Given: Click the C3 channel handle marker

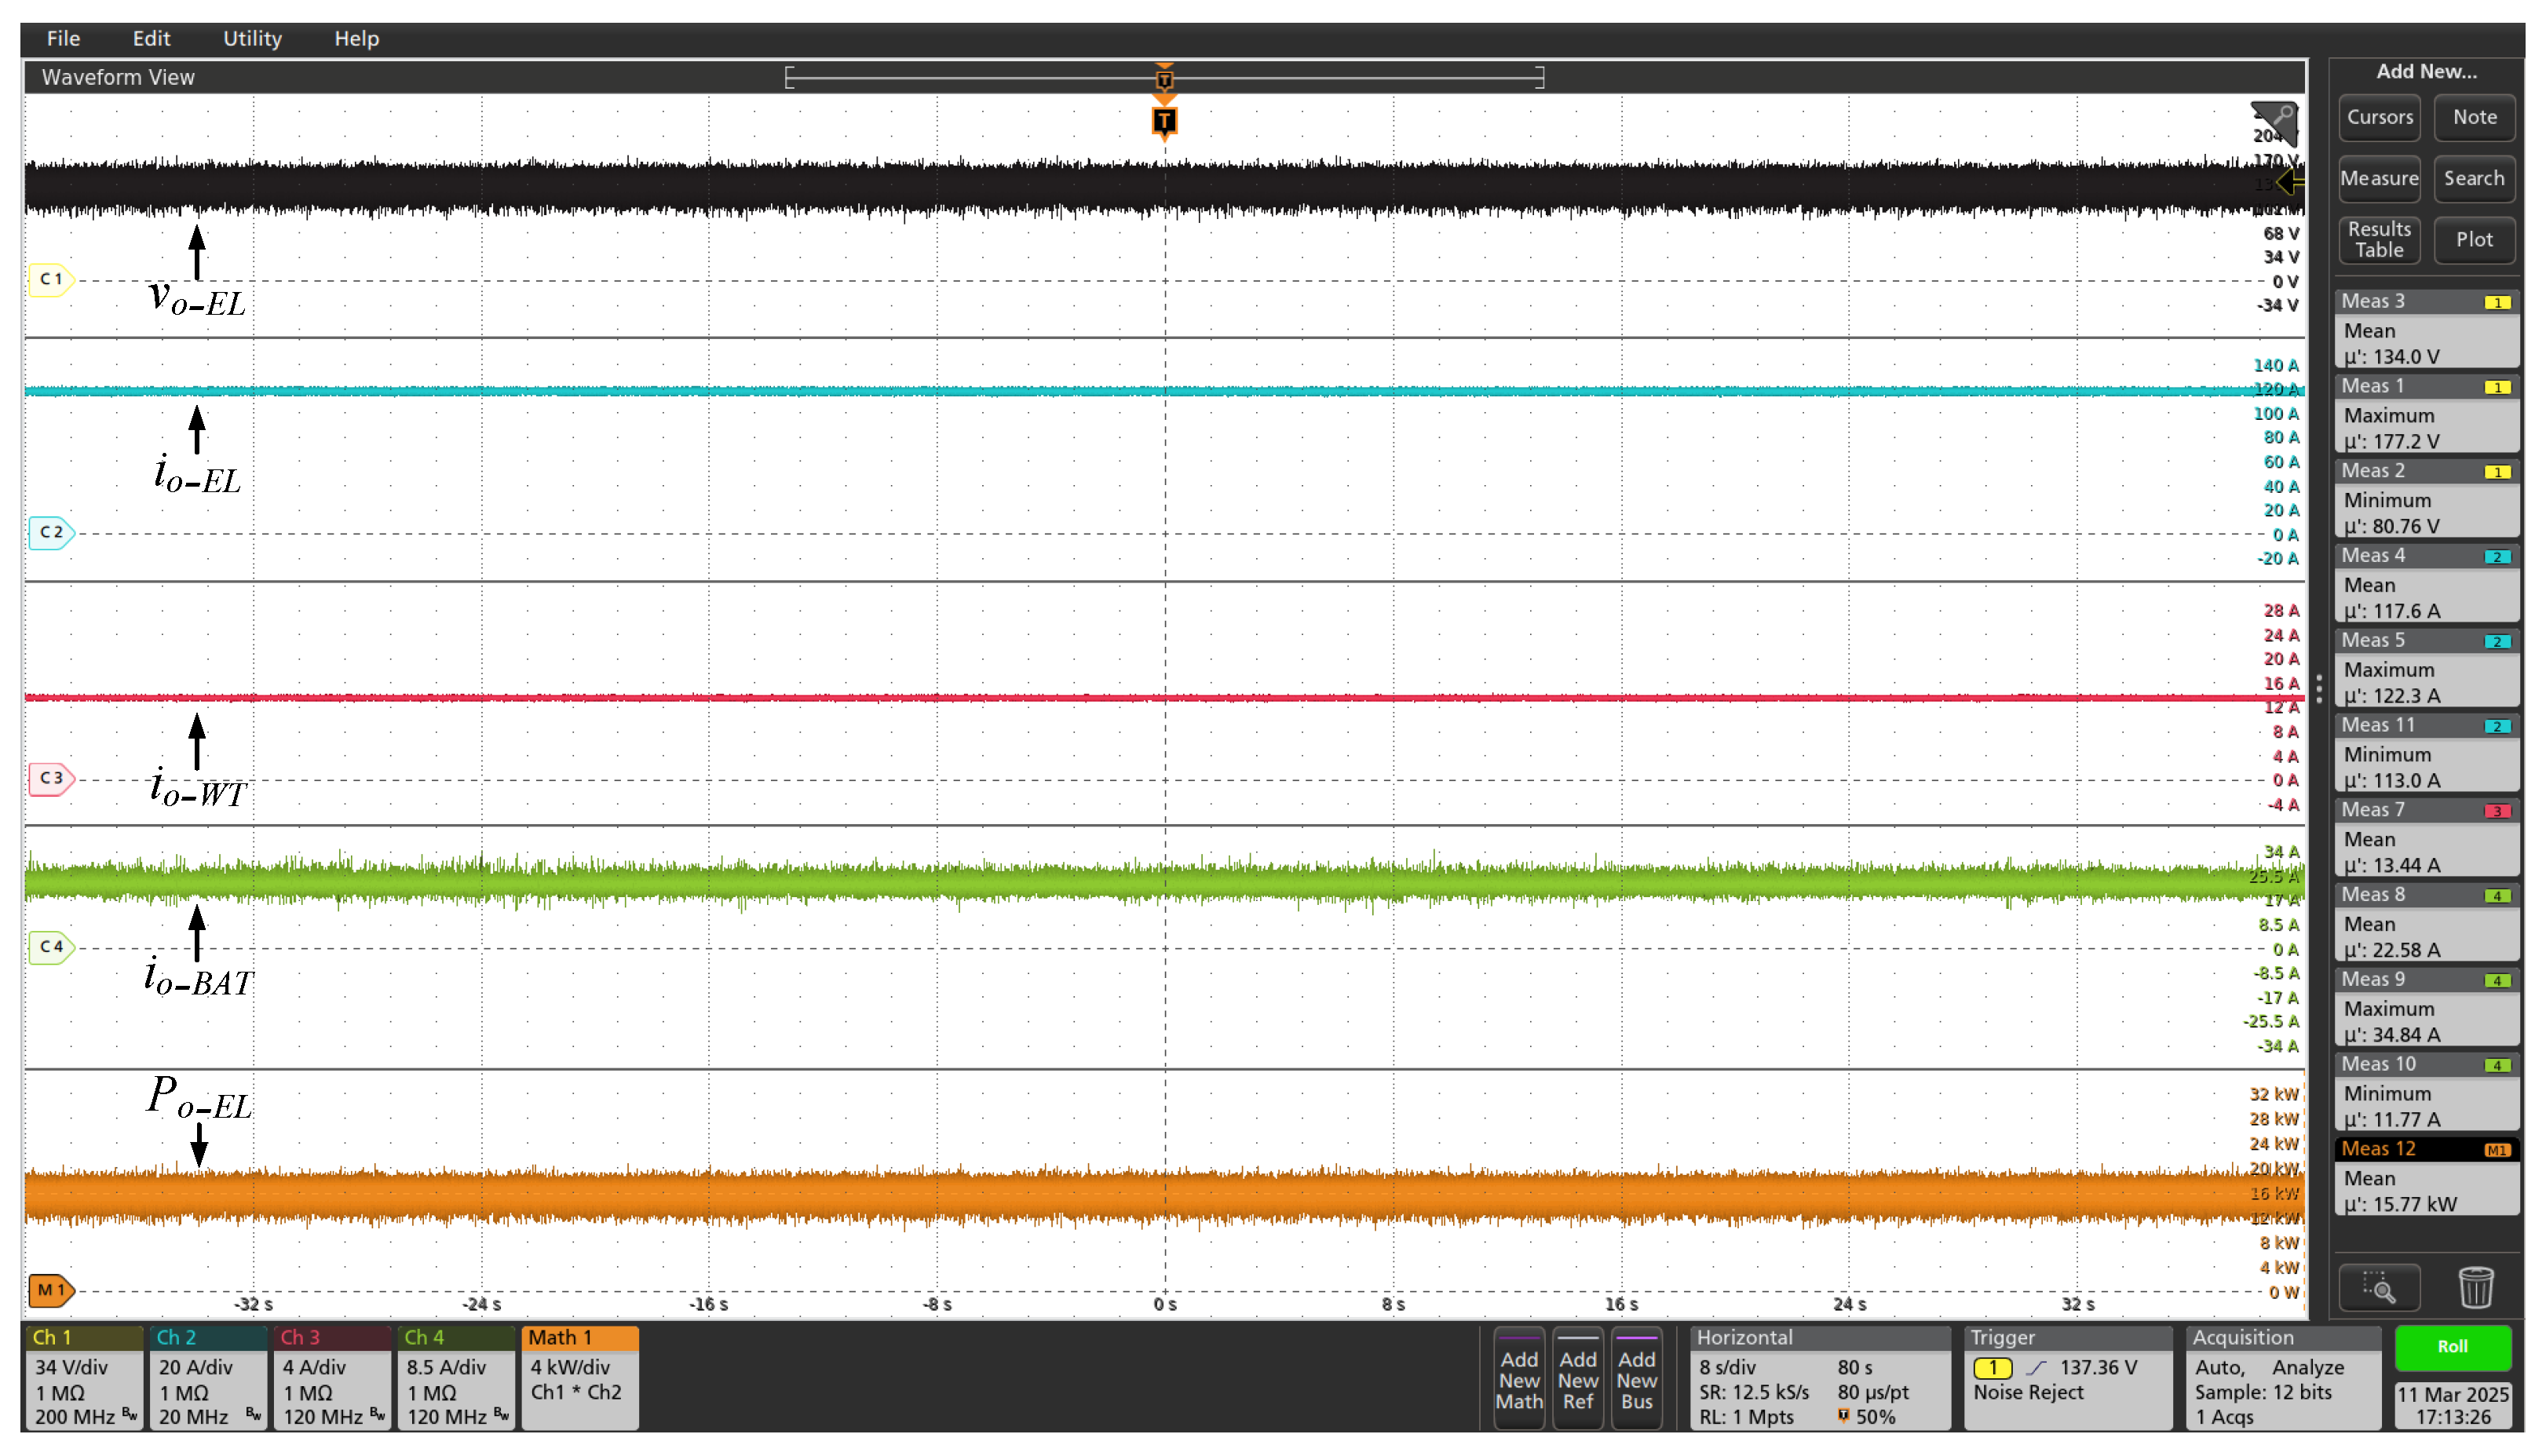Looking at the screenshot, I should tap(51, 778).
